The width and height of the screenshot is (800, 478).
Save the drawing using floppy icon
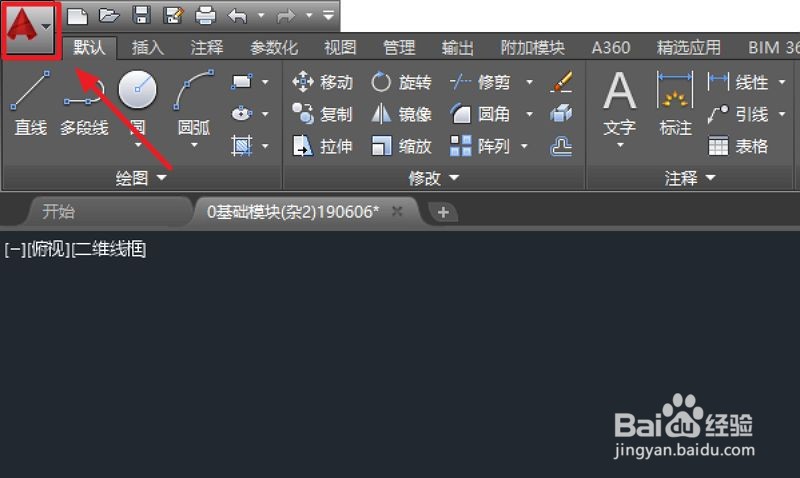coord(141,15)
